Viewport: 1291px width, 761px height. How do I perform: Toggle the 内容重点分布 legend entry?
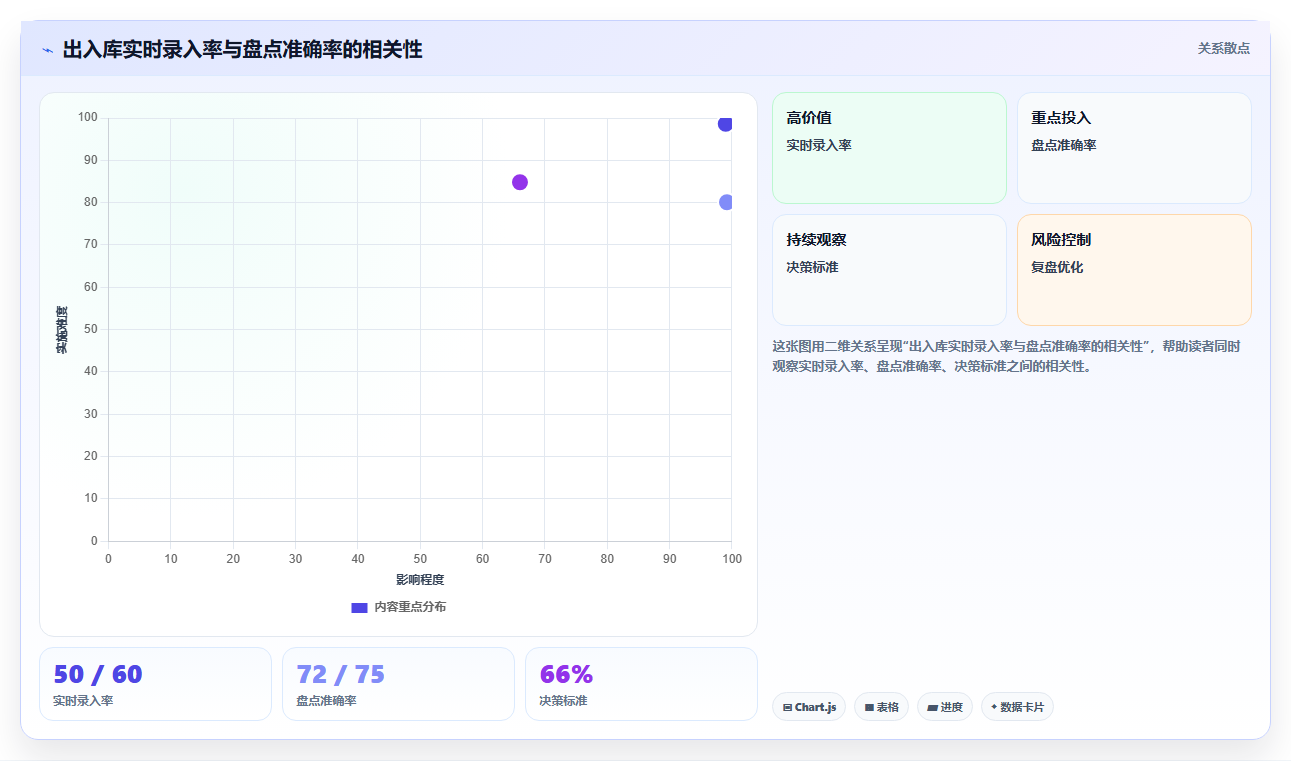coord(398,607)
